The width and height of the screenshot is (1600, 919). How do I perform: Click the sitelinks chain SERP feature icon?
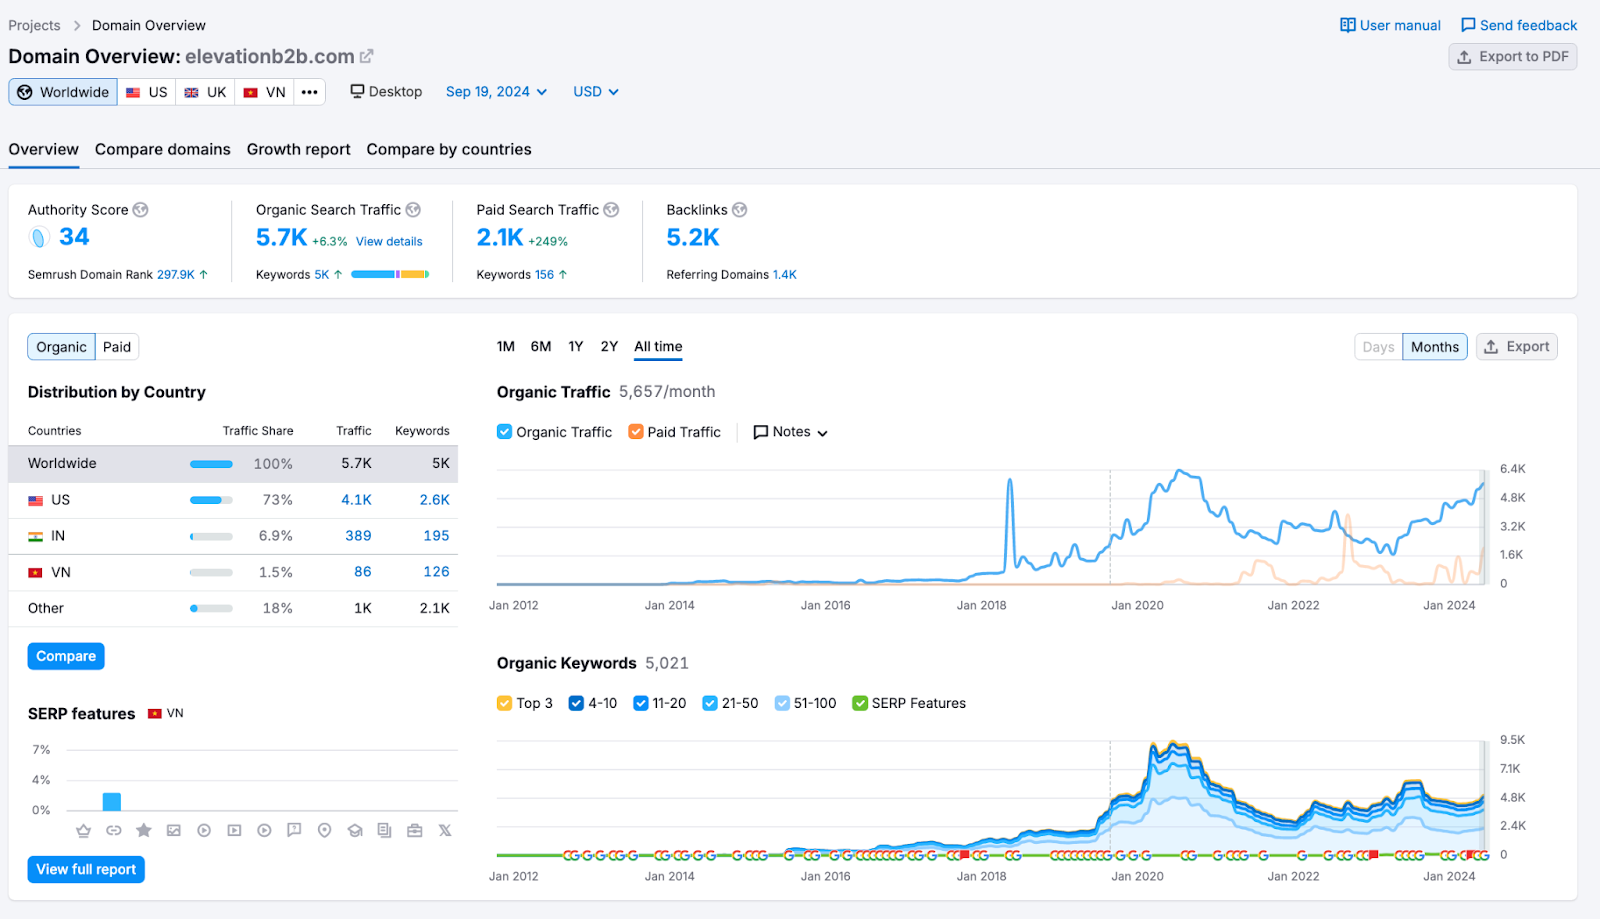(x=114, y=830)
